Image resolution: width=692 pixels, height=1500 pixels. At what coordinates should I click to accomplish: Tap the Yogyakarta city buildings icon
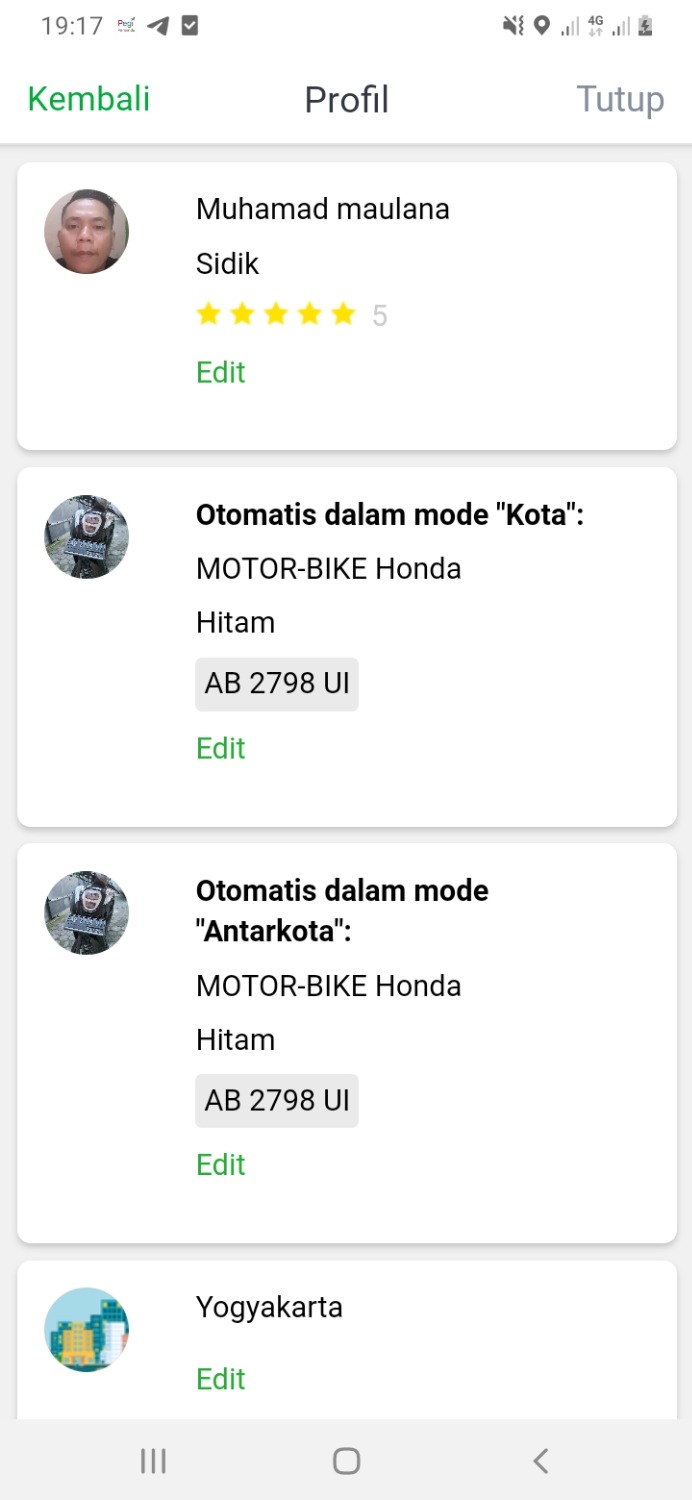click(x=87, y=1329)
